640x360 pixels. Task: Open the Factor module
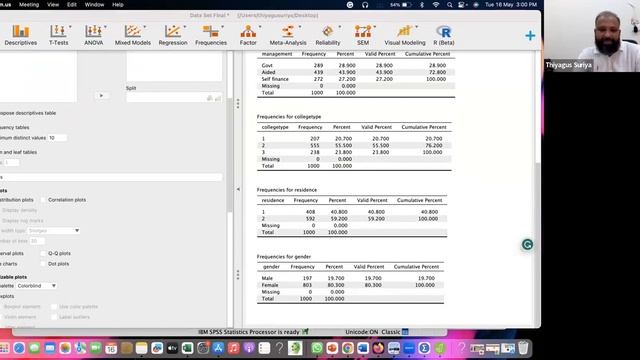pos(248,35)
